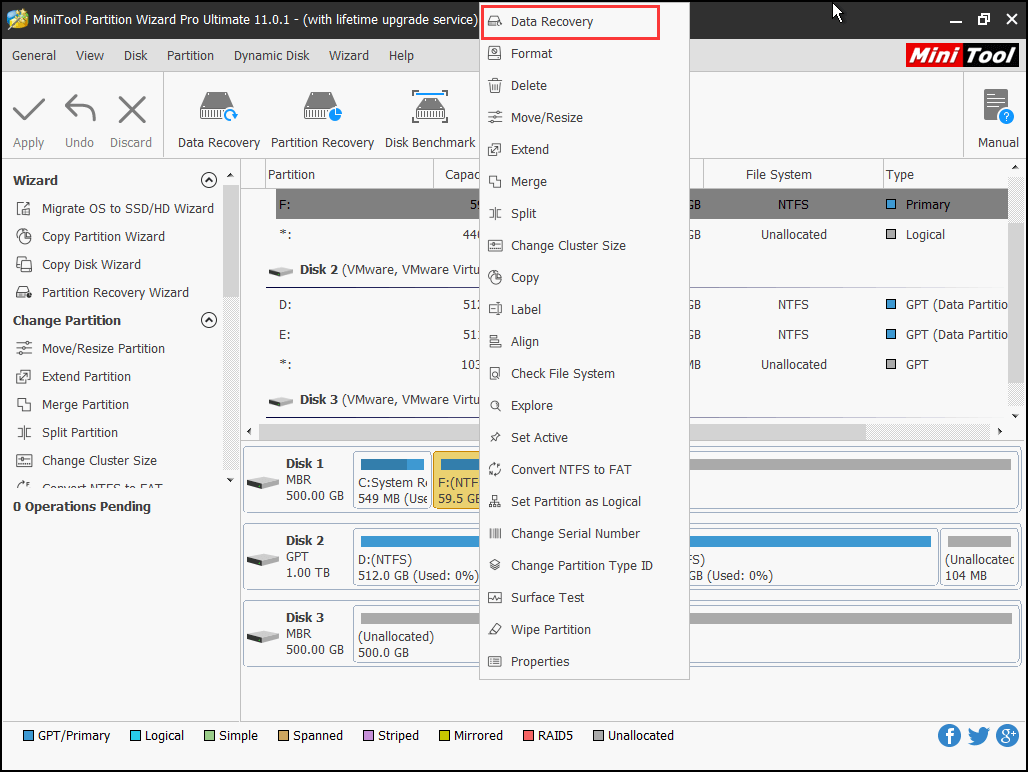Collapse the Wizard sidebar section

(x=208, y=180)
